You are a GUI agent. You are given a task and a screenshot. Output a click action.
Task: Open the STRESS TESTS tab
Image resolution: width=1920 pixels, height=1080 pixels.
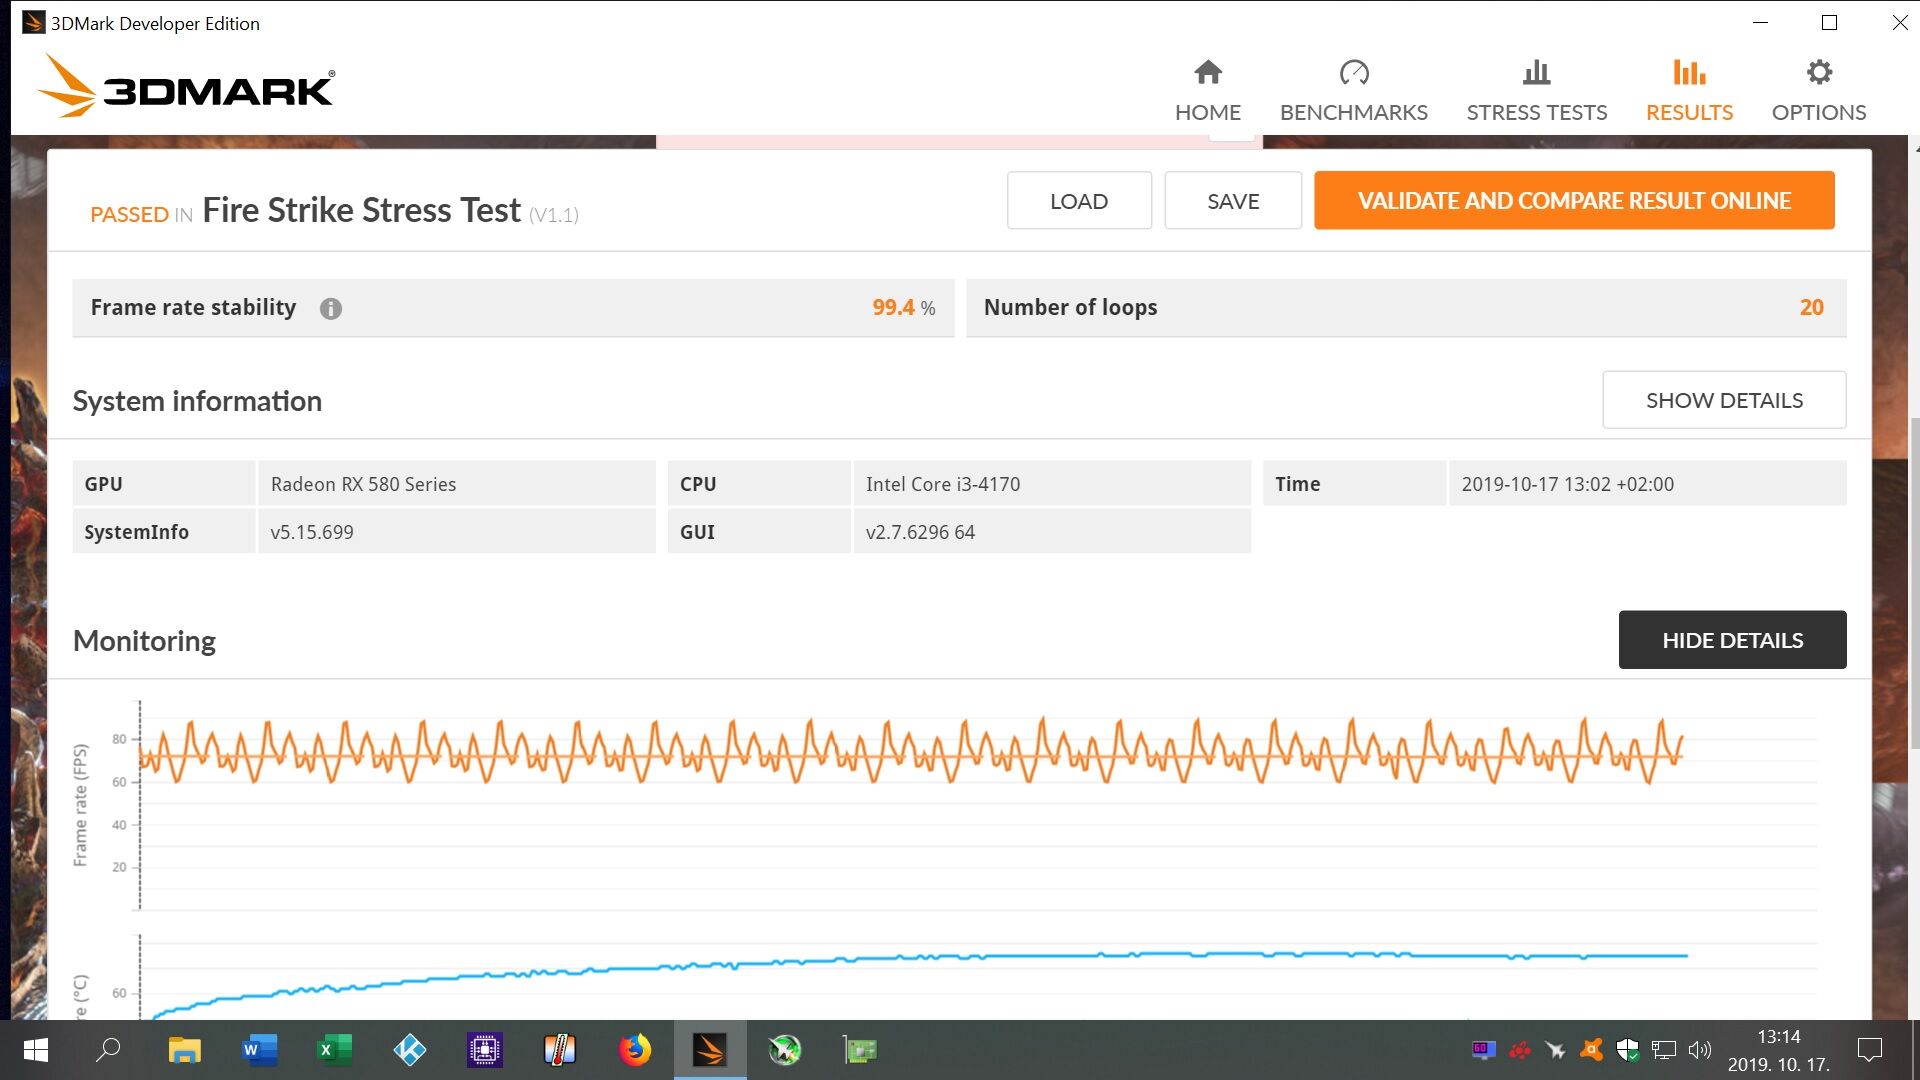[x=1536, y=90]
